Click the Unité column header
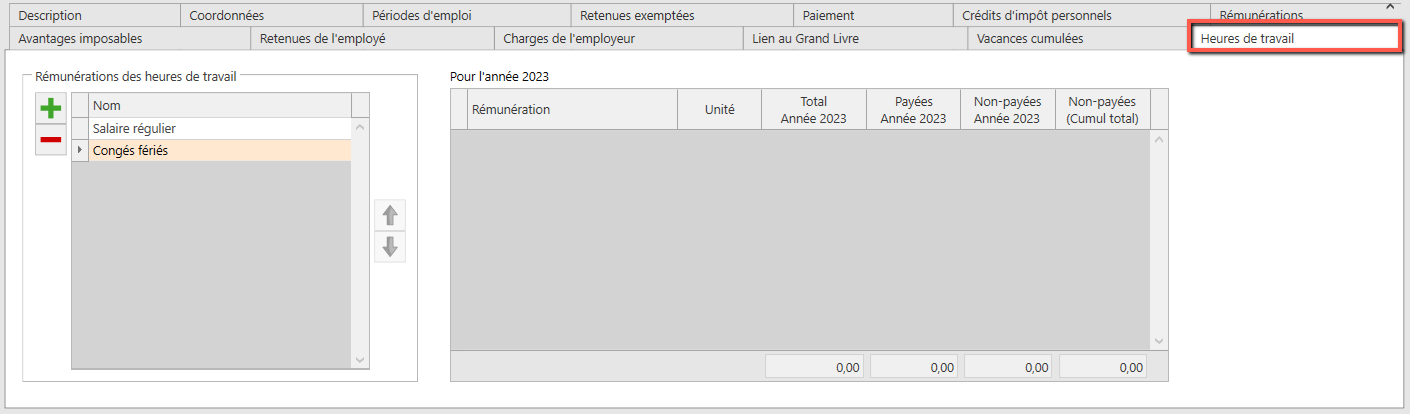 (719, 109)
